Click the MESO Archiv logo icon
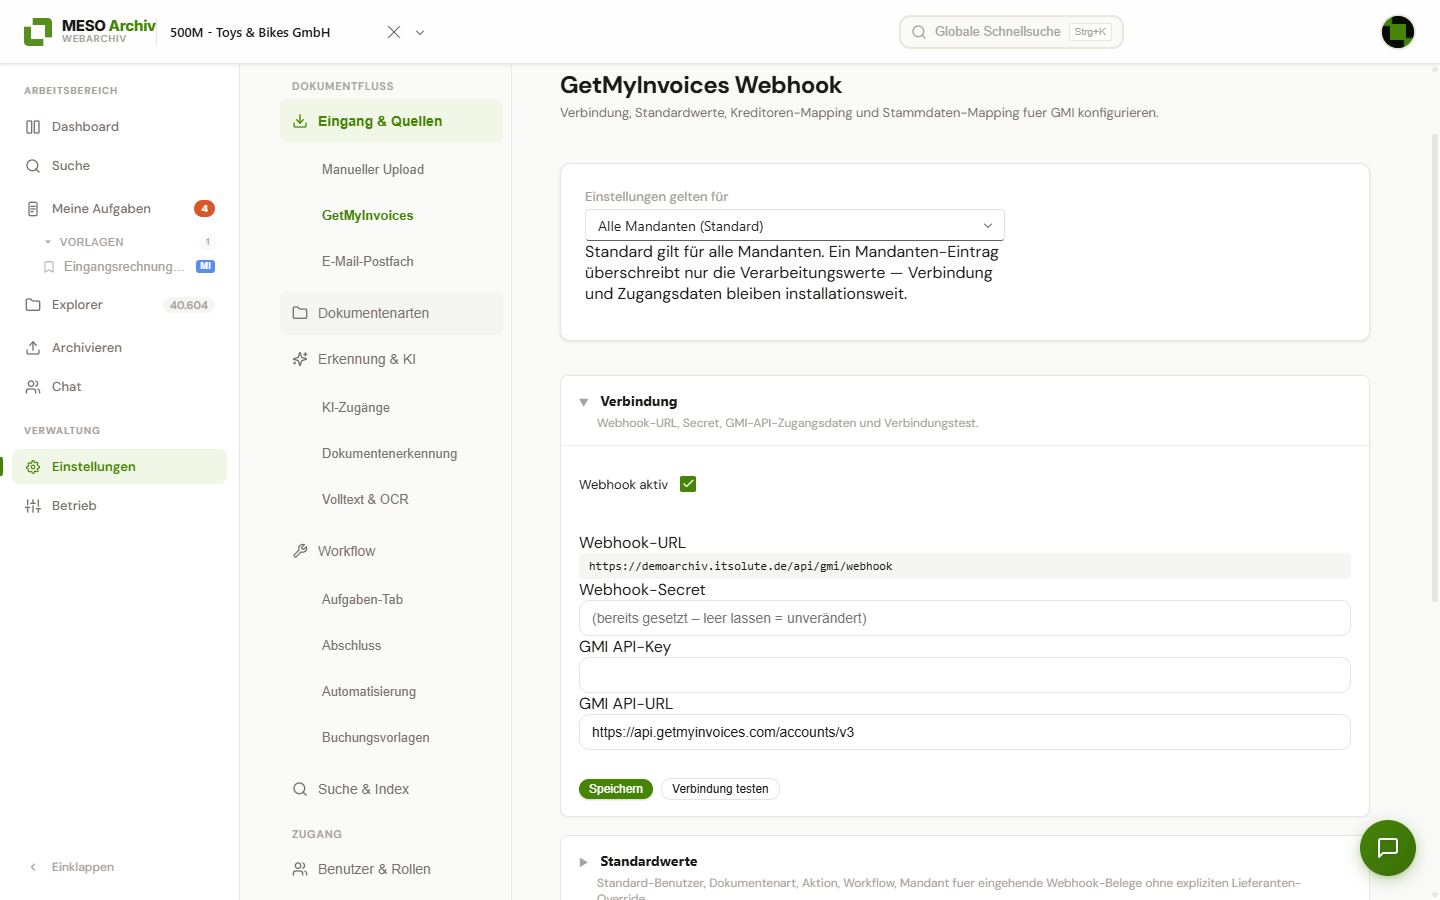The width and height of the screenshot is (1440, 900). point(38,32)
